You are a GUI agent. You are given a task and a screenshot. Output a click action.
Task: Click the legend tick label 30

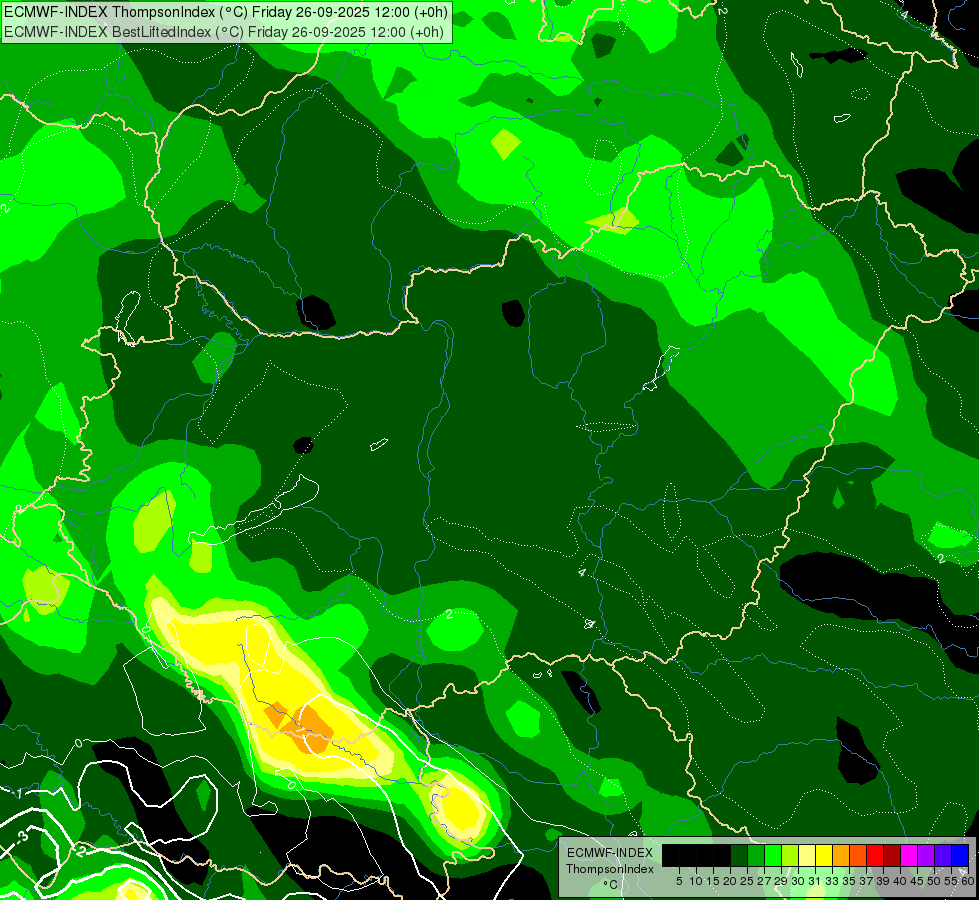click(798, 881)
